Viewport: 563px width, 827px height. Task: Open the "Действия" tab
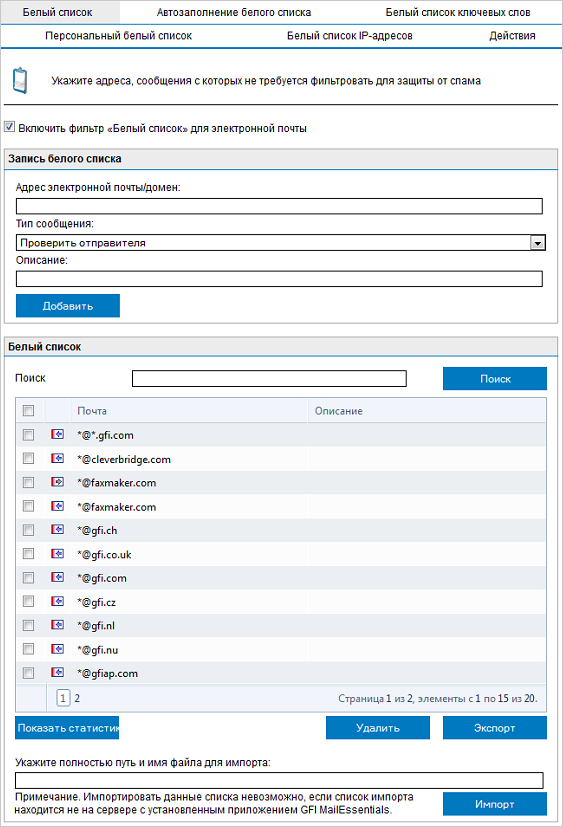tap(512, 36)
